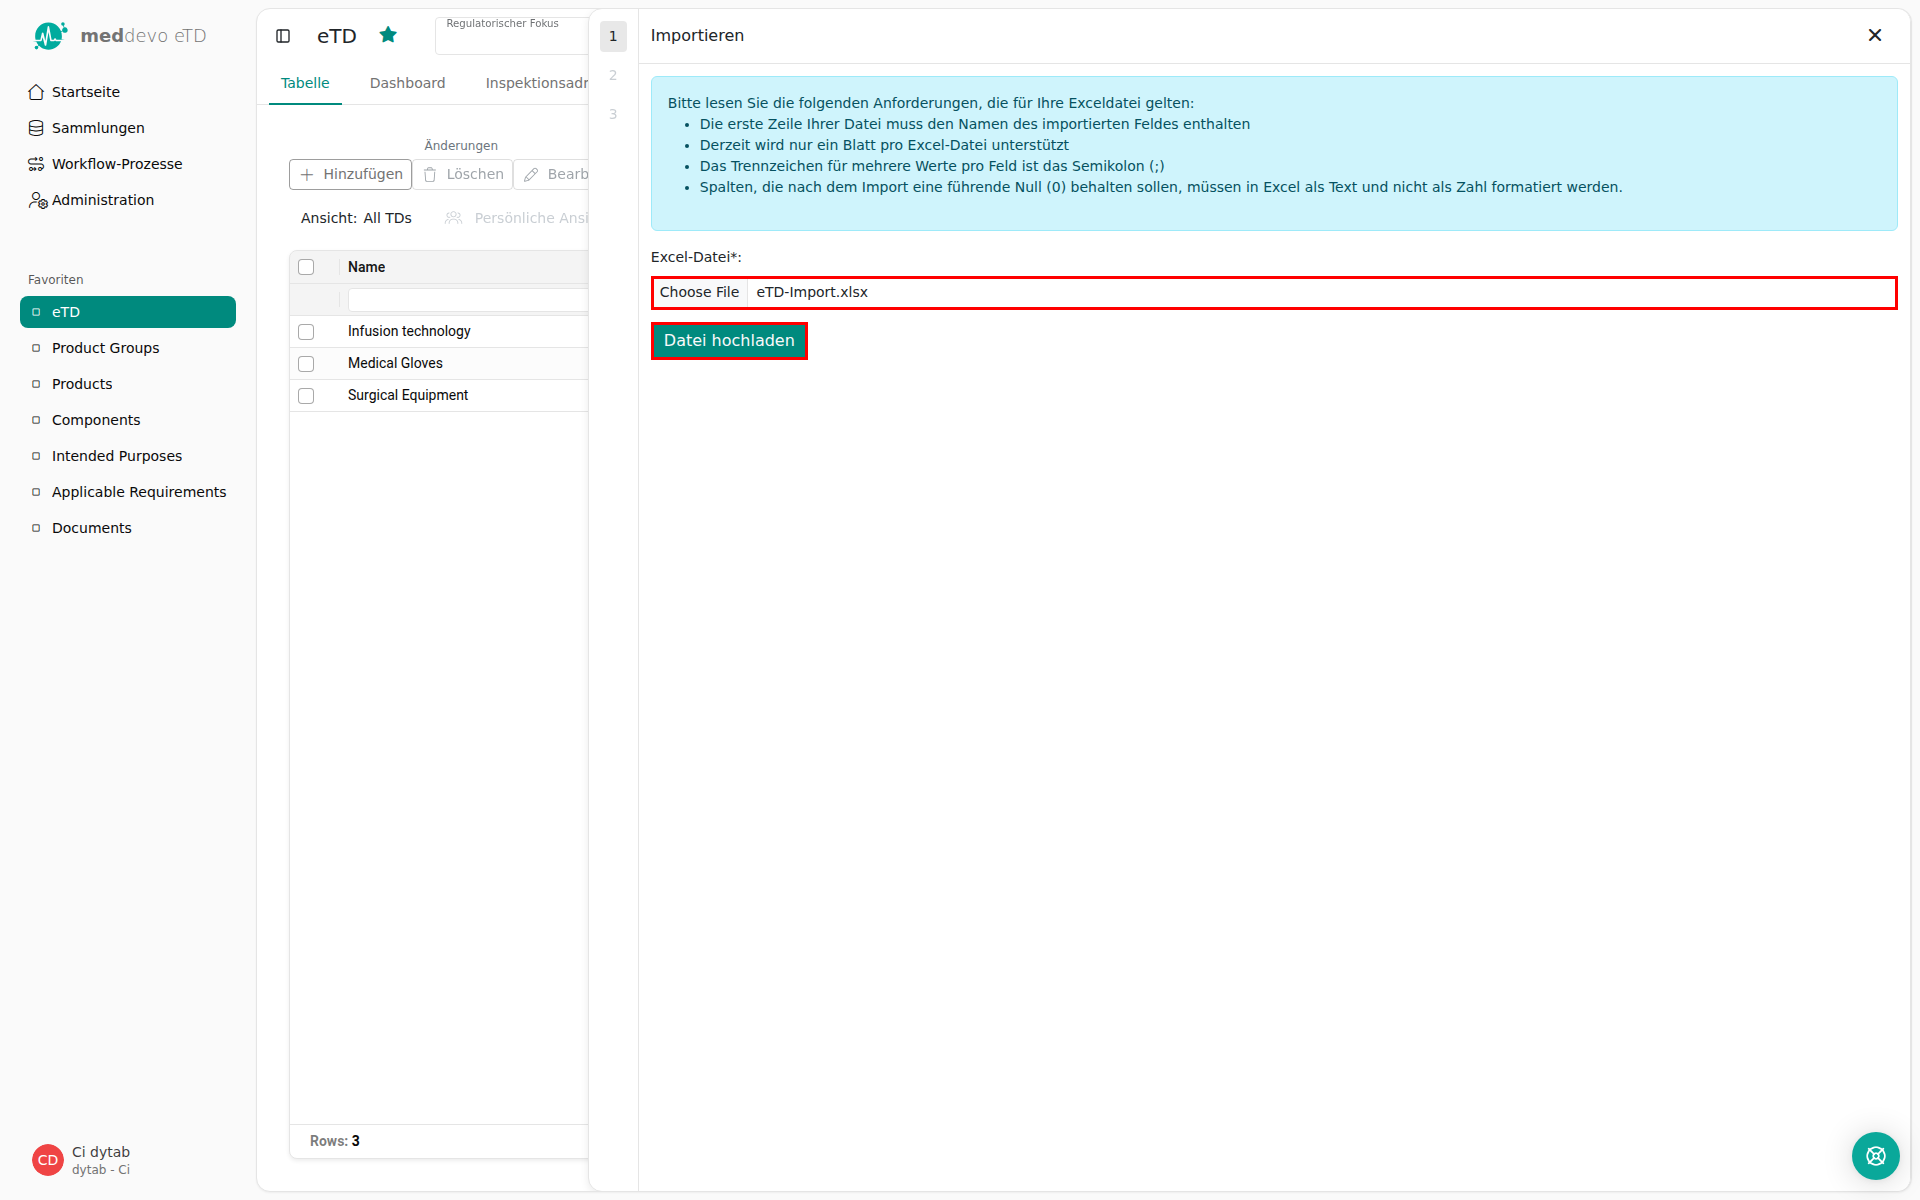Click the CD user avatar
Viewport: 1920px width, 1200px height.
click(x=48, y=1160)
